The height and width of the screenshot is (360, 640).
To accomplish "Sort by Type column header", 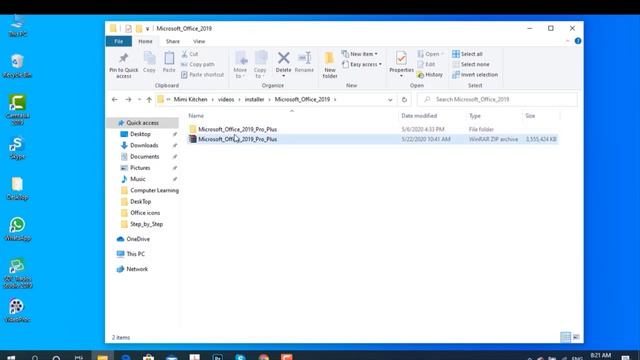I will 475,116.
